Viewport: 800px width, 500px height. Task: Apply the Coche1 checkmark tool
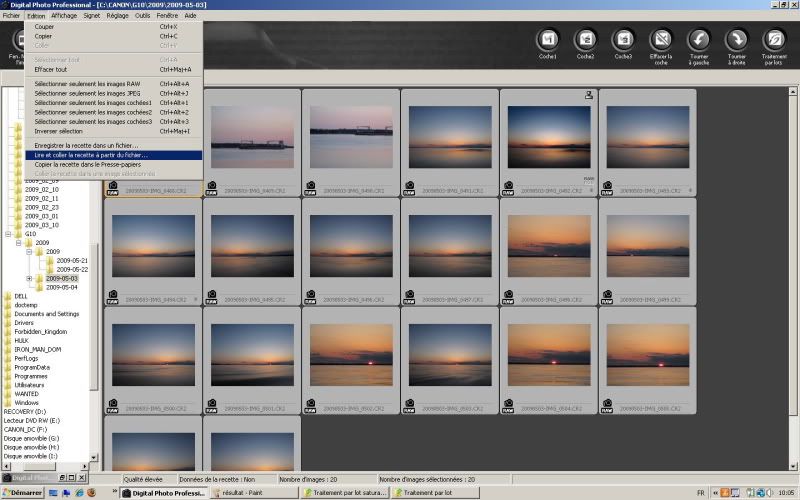point(547,40)
